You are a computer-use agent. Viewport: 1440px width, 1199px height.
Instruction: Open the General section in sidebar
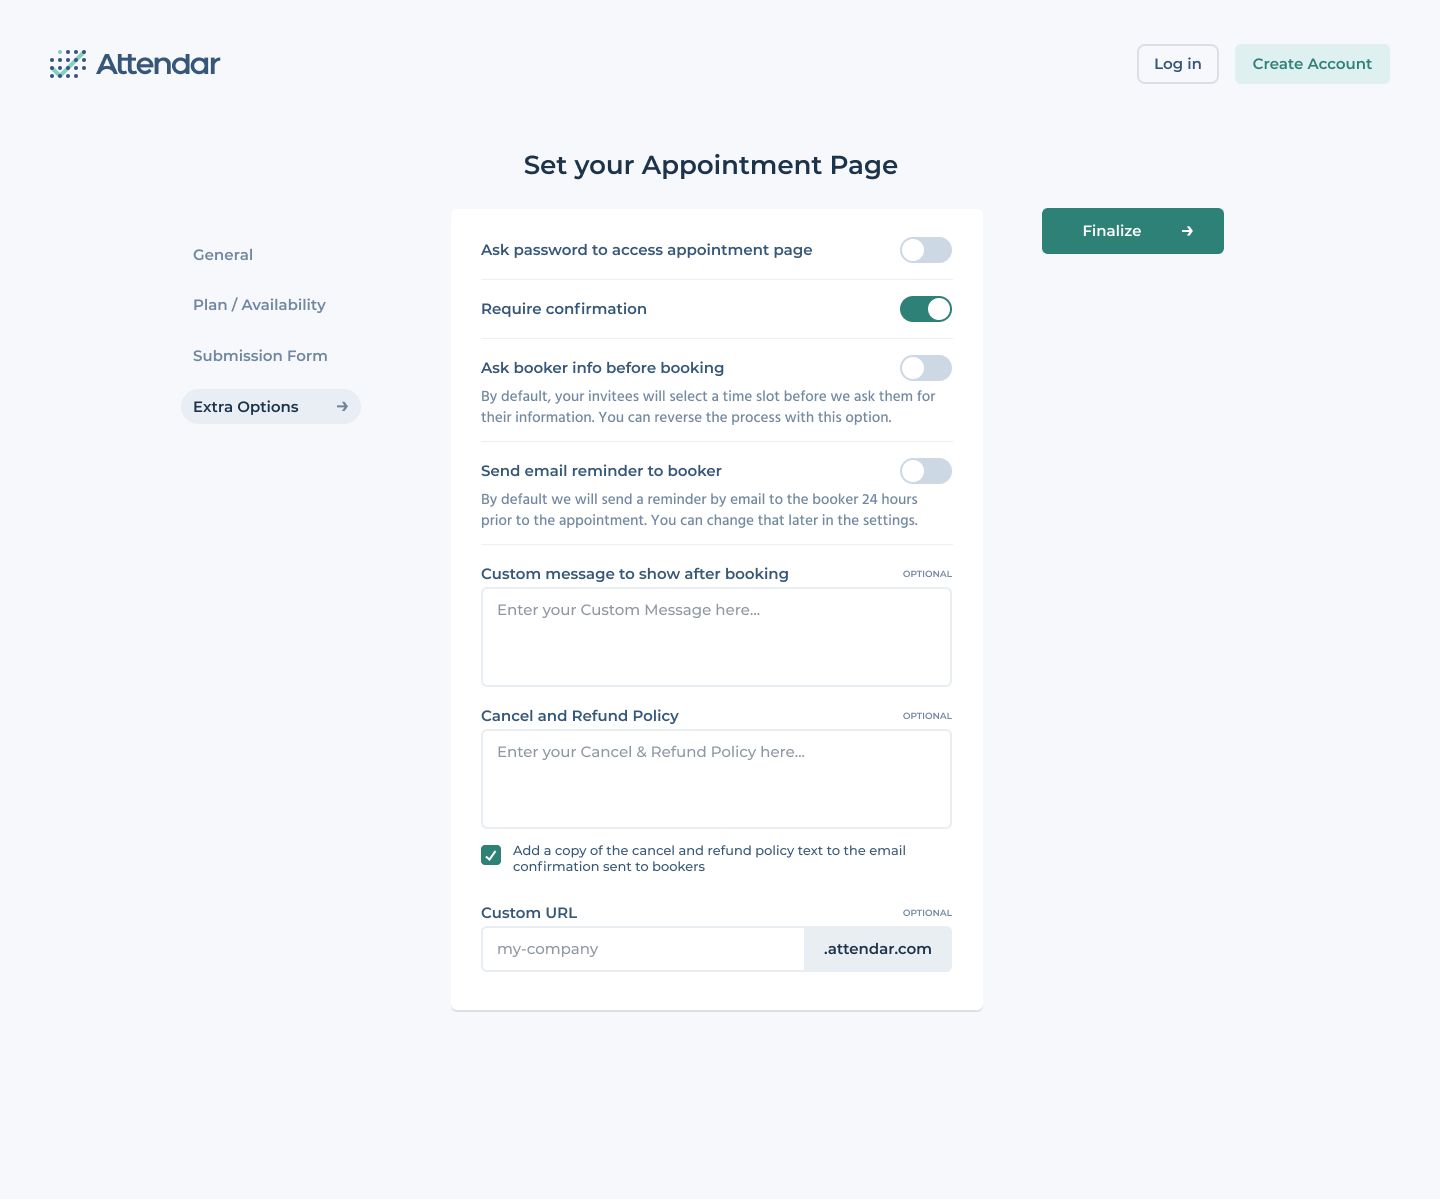coord(223,255)
